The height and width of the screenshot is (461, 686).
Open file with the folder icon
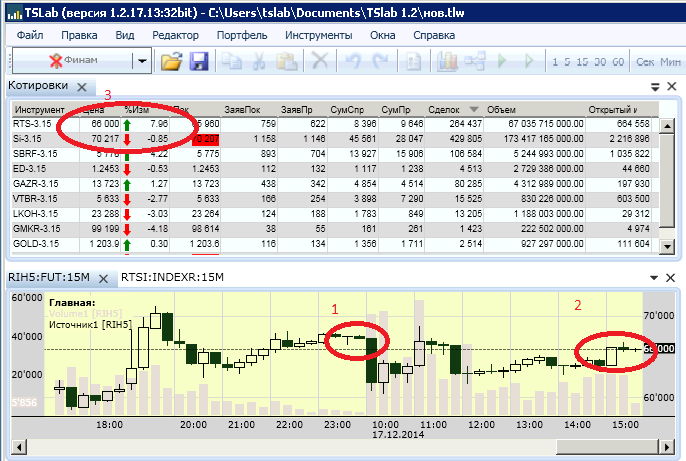pos(171,61)
